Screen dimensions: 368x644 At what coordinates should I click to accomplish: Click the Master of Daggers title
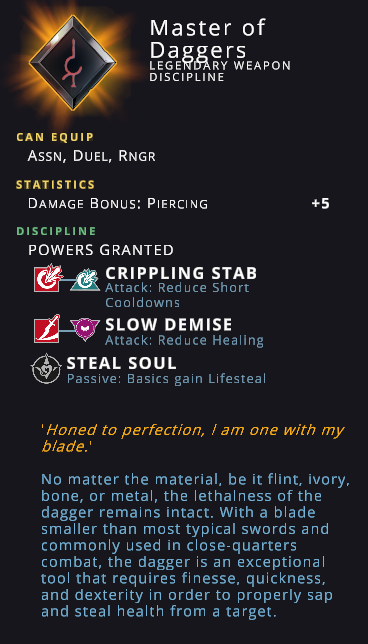pyautogui.click(x=207, y=39)
